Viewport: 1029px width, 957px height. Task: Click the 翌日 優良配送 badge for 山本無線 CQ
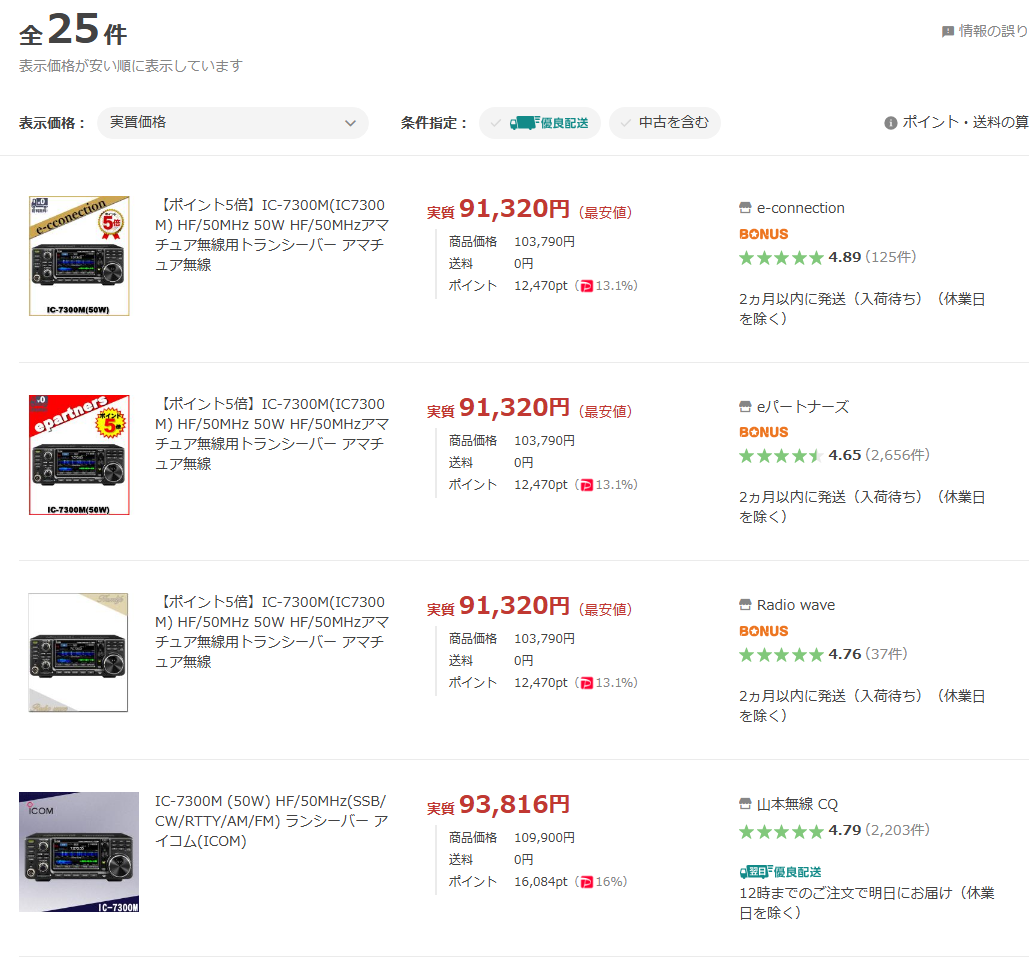pyautogui.click(x=780, y=872)
